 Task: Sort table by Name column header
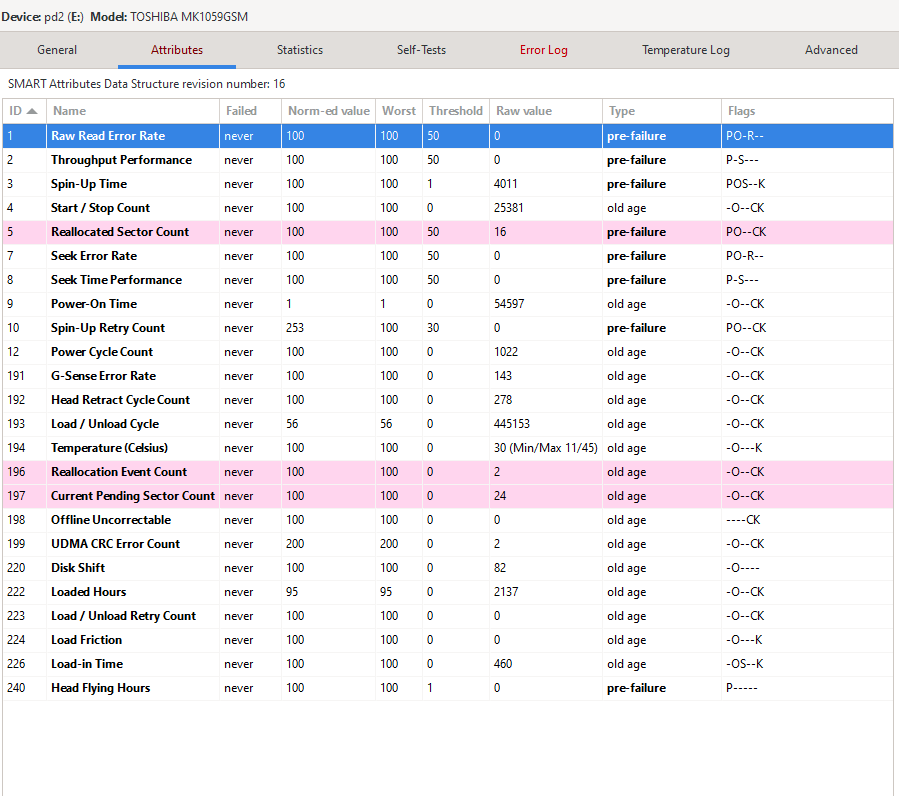pyautogui.click(x=69, y=111)
